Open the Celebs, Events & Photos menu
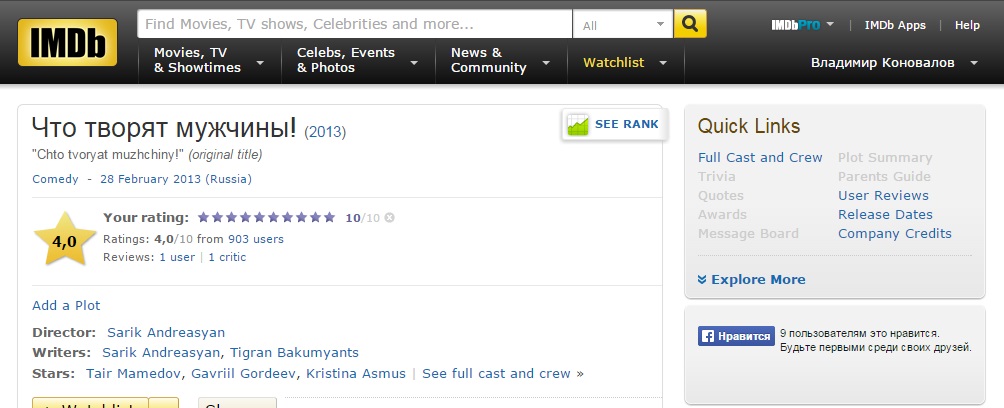The width and height of the screenshot is (1004, 408). [x=358, y=61]
